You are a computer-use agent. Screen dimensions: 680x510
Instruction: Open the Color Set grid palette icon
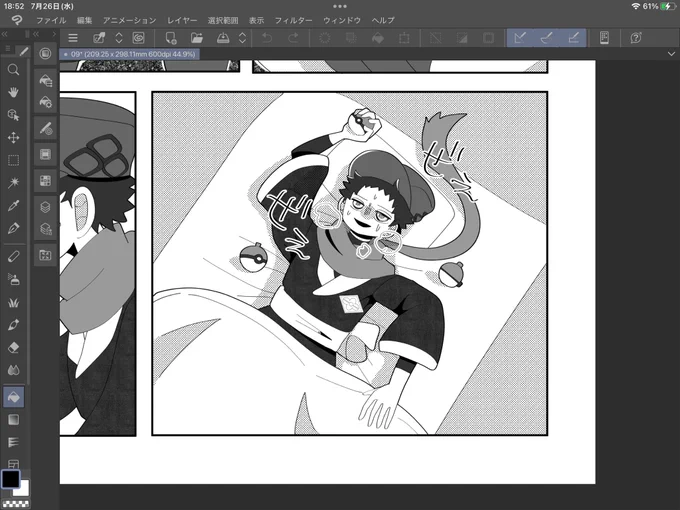45,181
